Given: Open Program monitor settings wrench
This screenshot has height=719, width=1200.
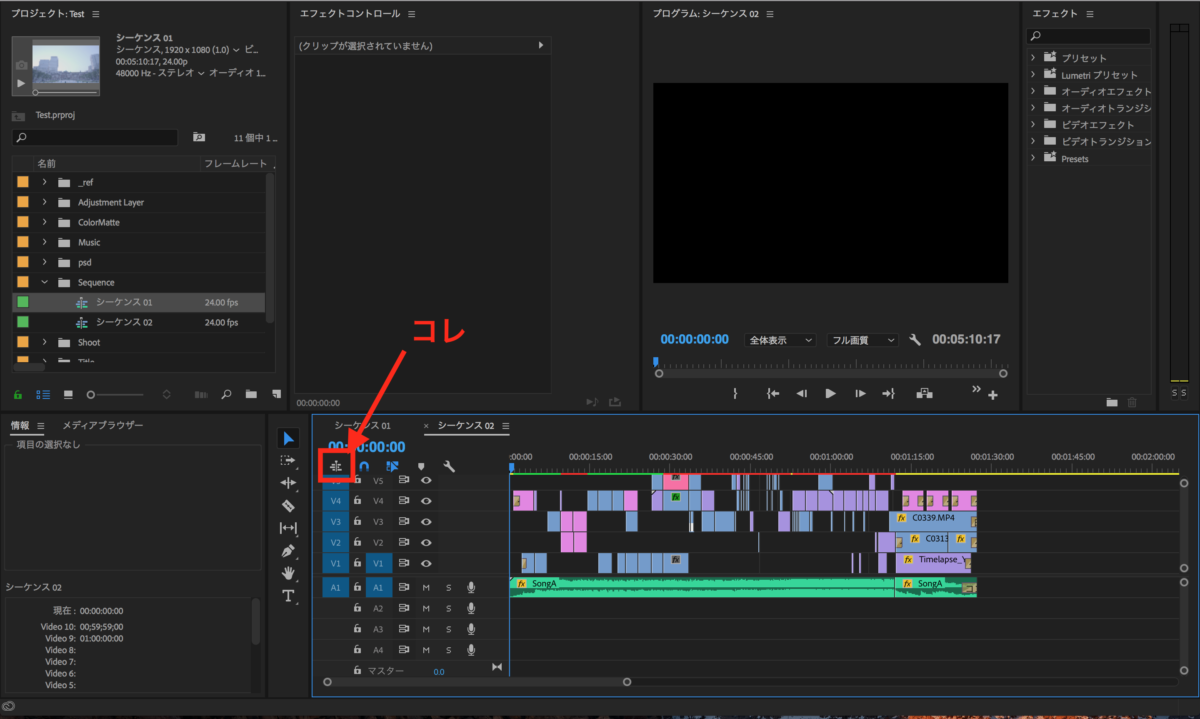Looking at the screenshot, I should (x=914, y=340).
